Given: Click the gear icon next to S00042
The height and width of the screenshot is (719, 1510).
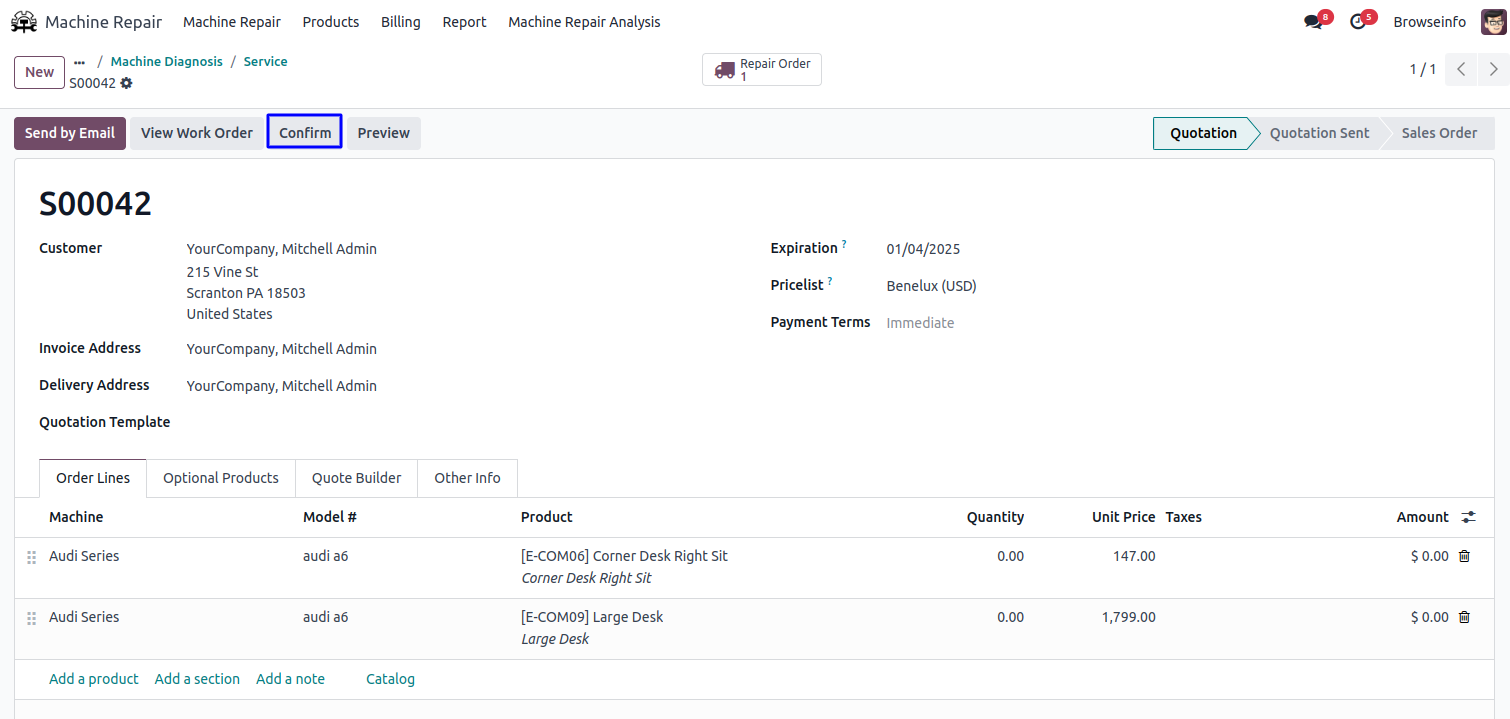Looking at the screenshot, I should [126, 83].
